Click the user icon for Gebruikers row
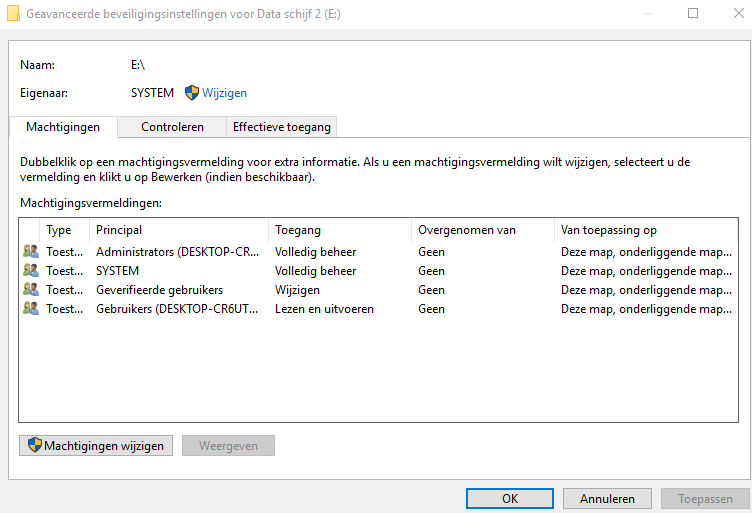 point(31,309)
